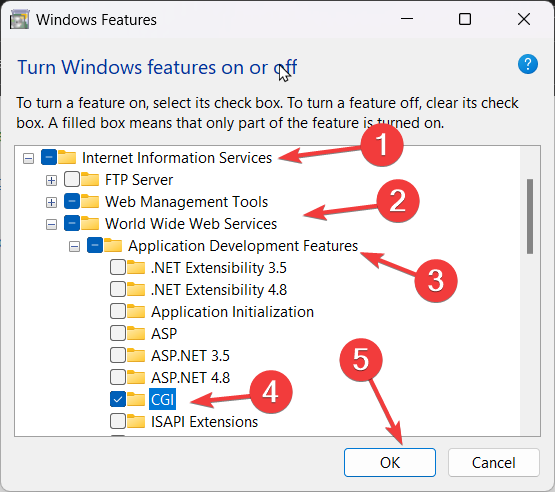Select the Internet Information Services label
Screen dimensions: 555x492
click(177, 158)
